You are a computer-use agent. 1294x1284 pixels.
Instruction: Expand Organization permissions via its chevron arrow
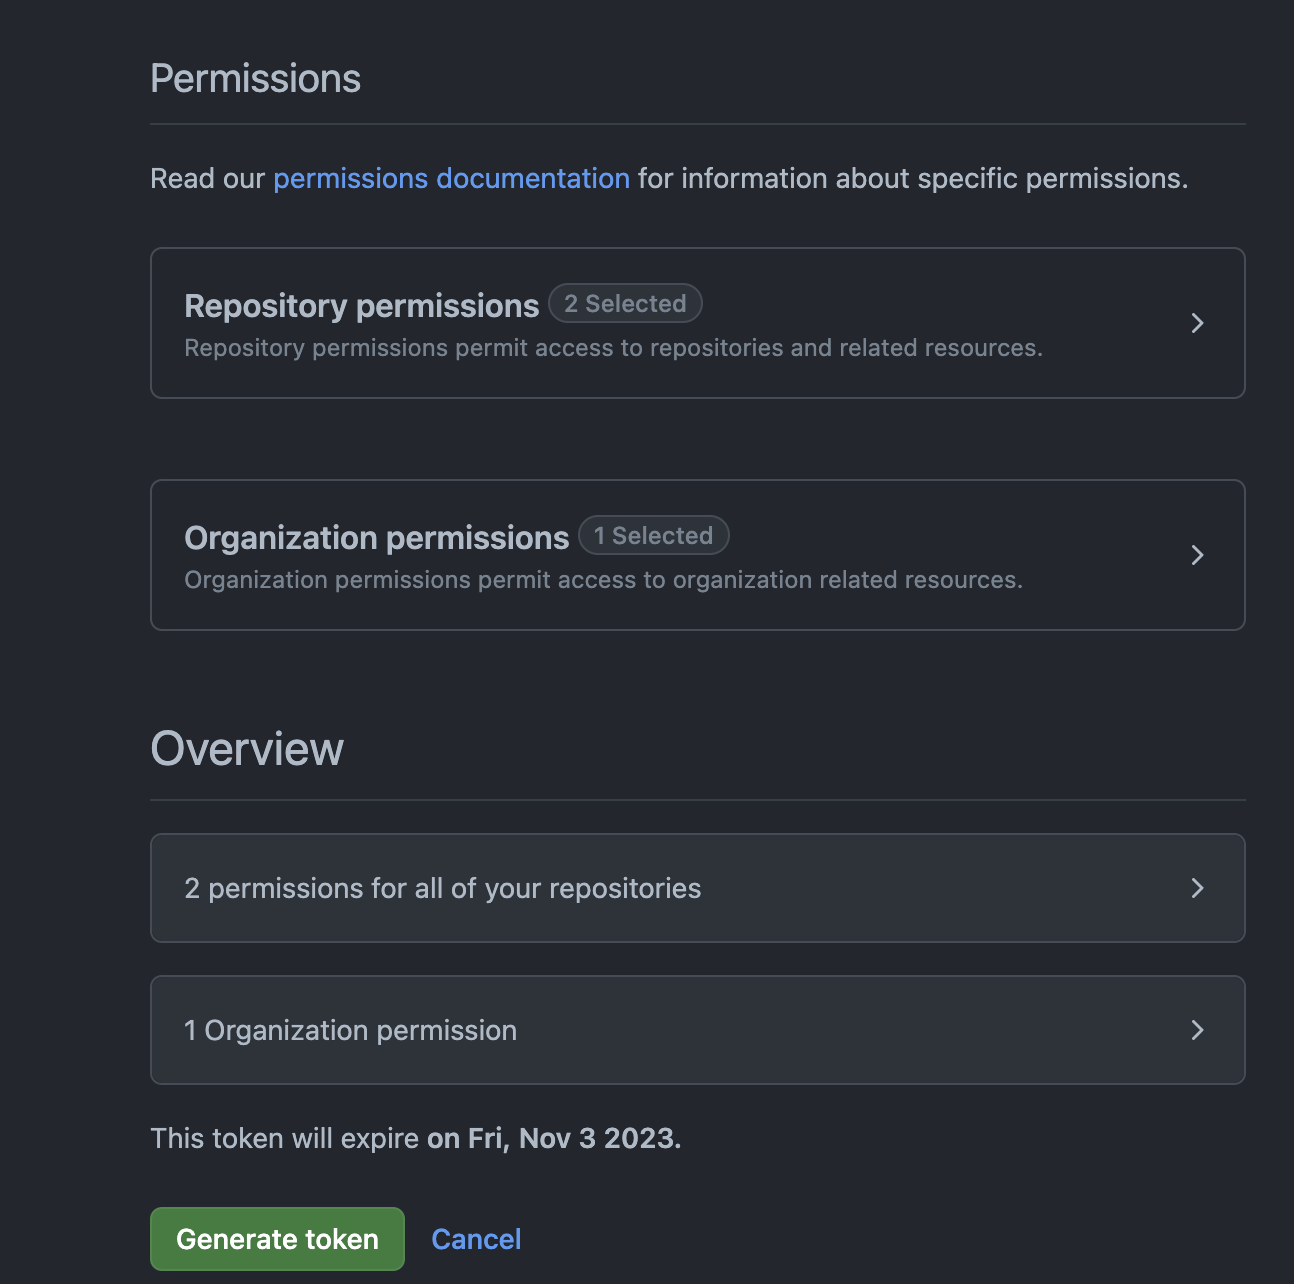[1197, 555]
